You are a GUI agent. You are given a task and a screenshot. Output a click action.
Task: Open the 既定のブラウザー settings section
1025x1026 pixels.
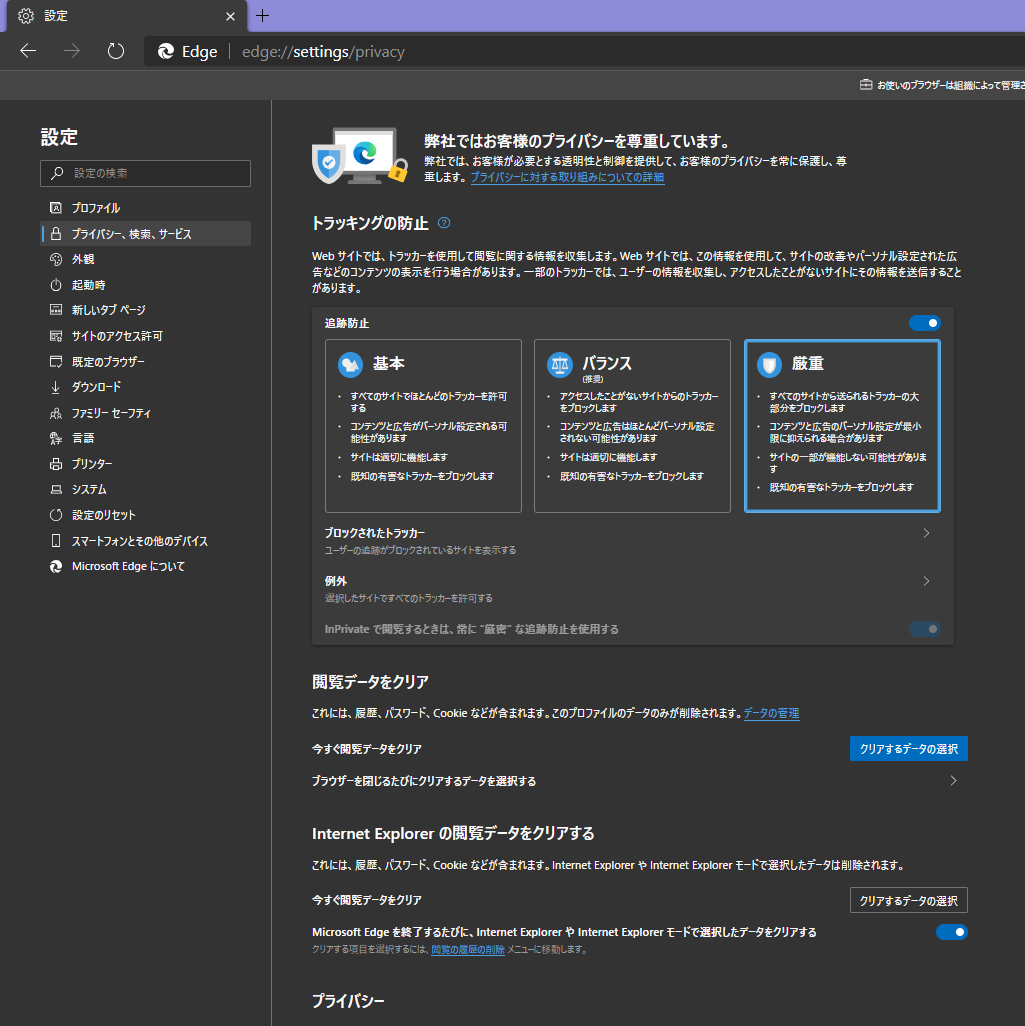point(145,362)
